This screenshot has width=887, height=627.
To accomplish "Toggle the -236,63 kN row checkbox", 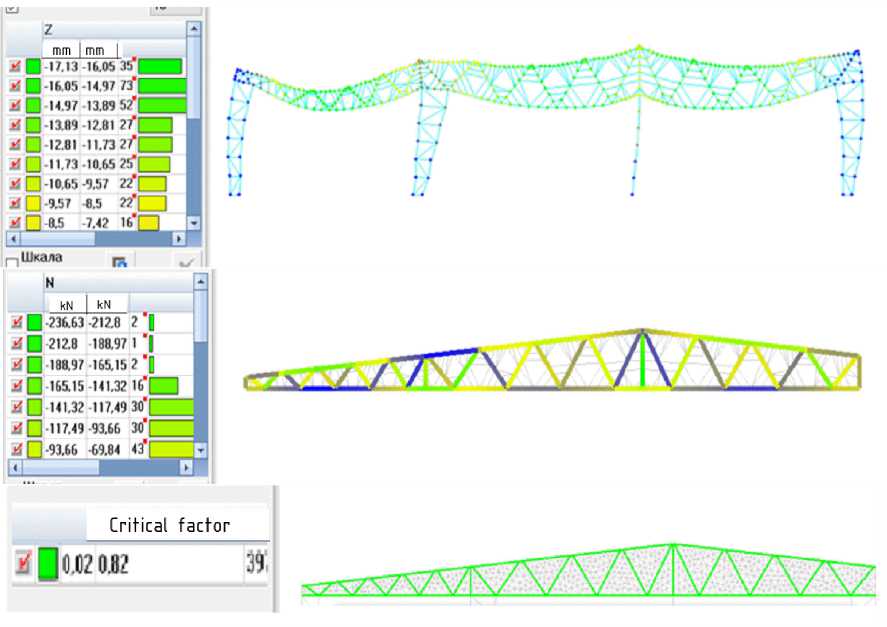I will 17,323.
